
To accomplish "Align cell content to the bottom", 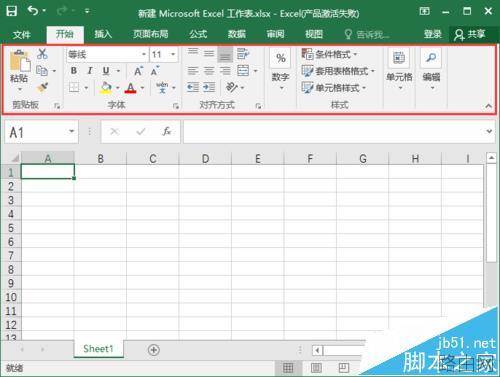I will click(225, 54).
